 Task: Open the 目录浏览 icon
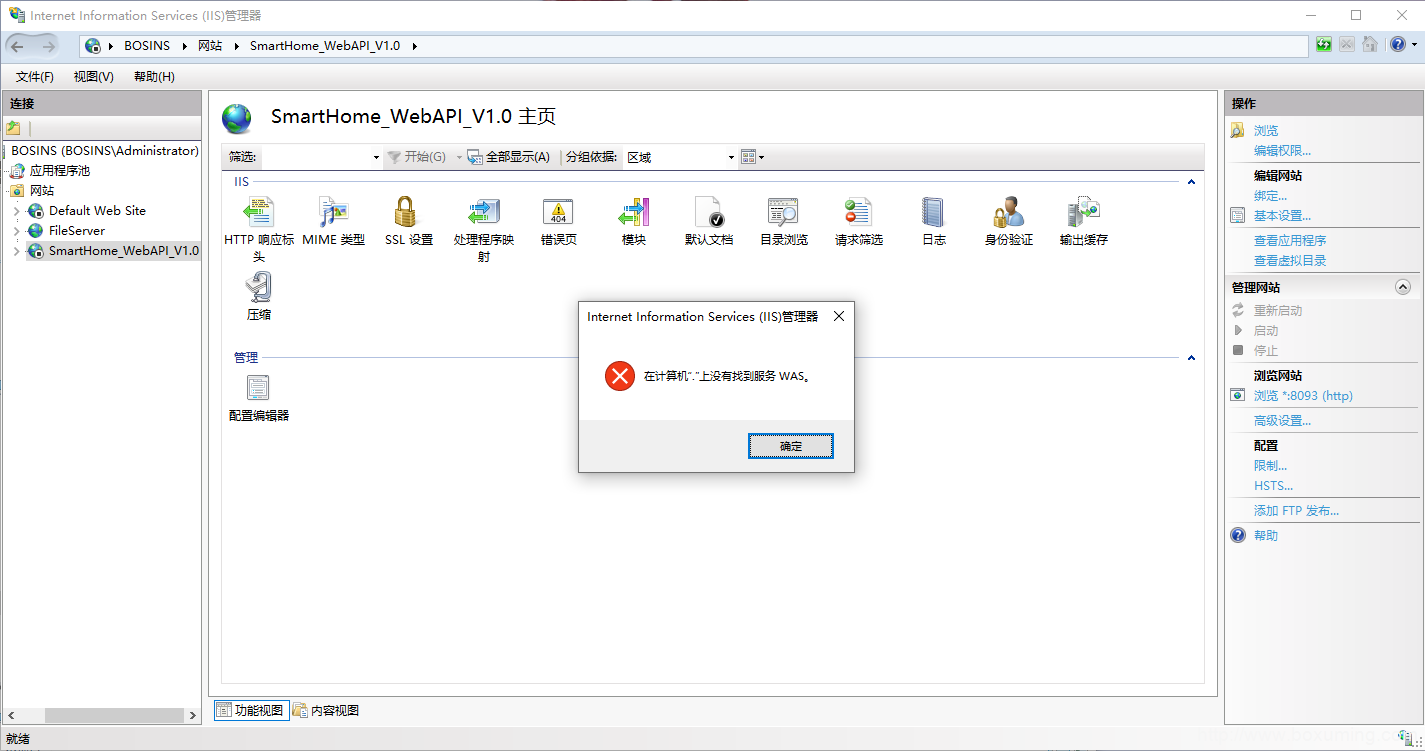(783, 221)
